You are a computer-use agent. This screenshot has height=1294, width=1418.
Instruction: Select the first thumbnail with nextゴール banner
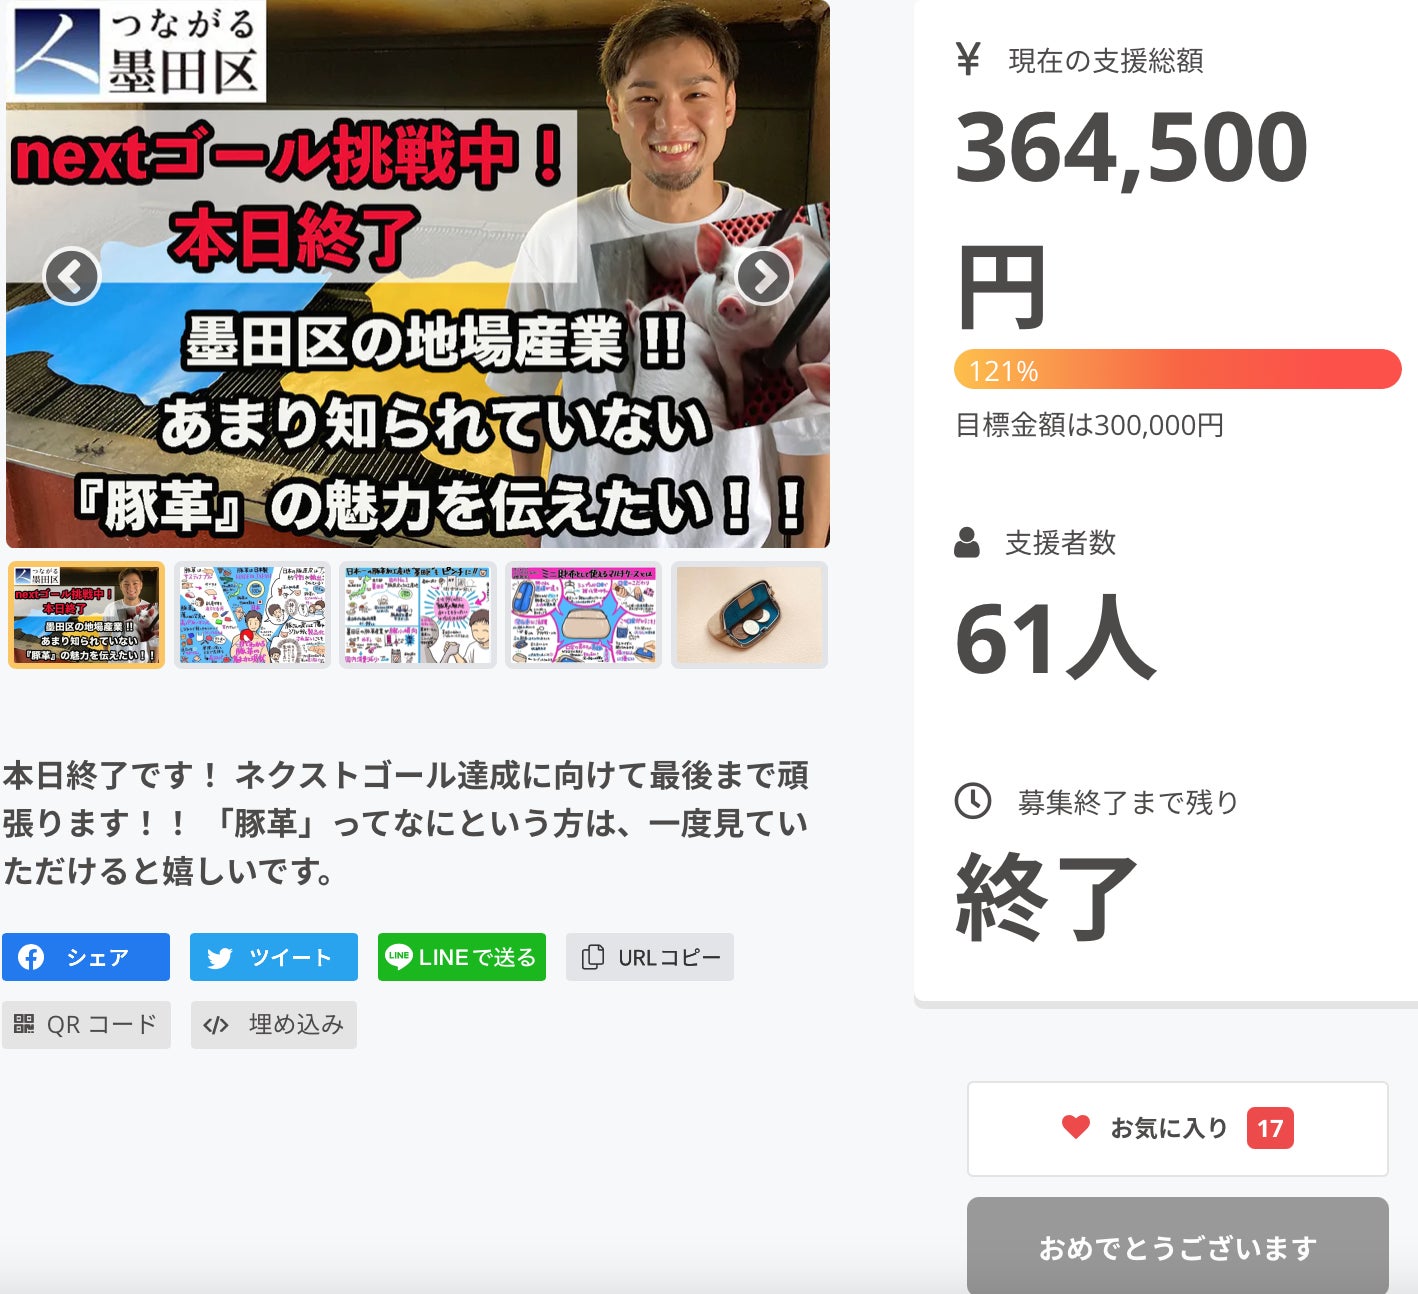[x=86, y=615]
